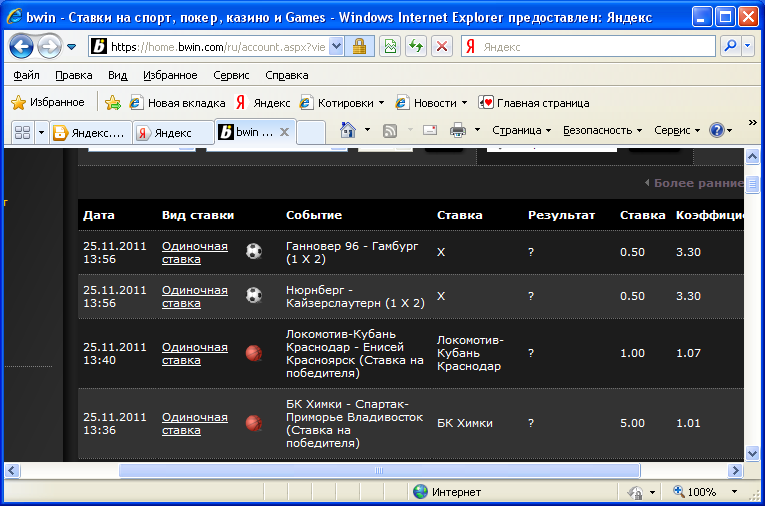Screen dimensions: 765x506
Task: Open protected mode status icon in status bar
Action: tap(635, 492)
